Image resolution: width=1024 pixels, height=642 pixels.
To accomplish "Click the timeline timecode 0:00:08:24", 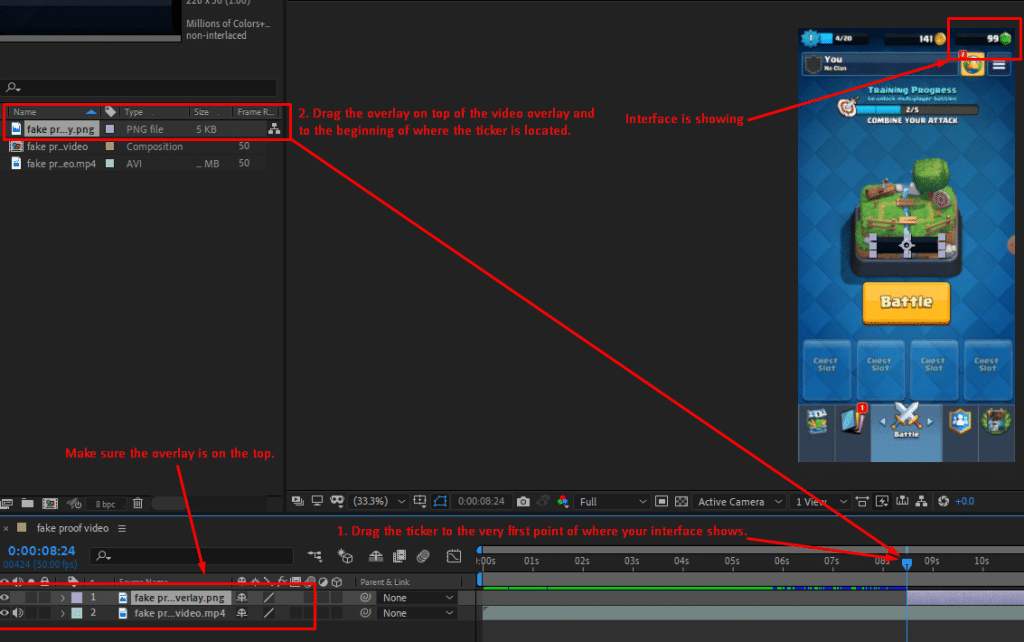I will click(x=42, y=551).
